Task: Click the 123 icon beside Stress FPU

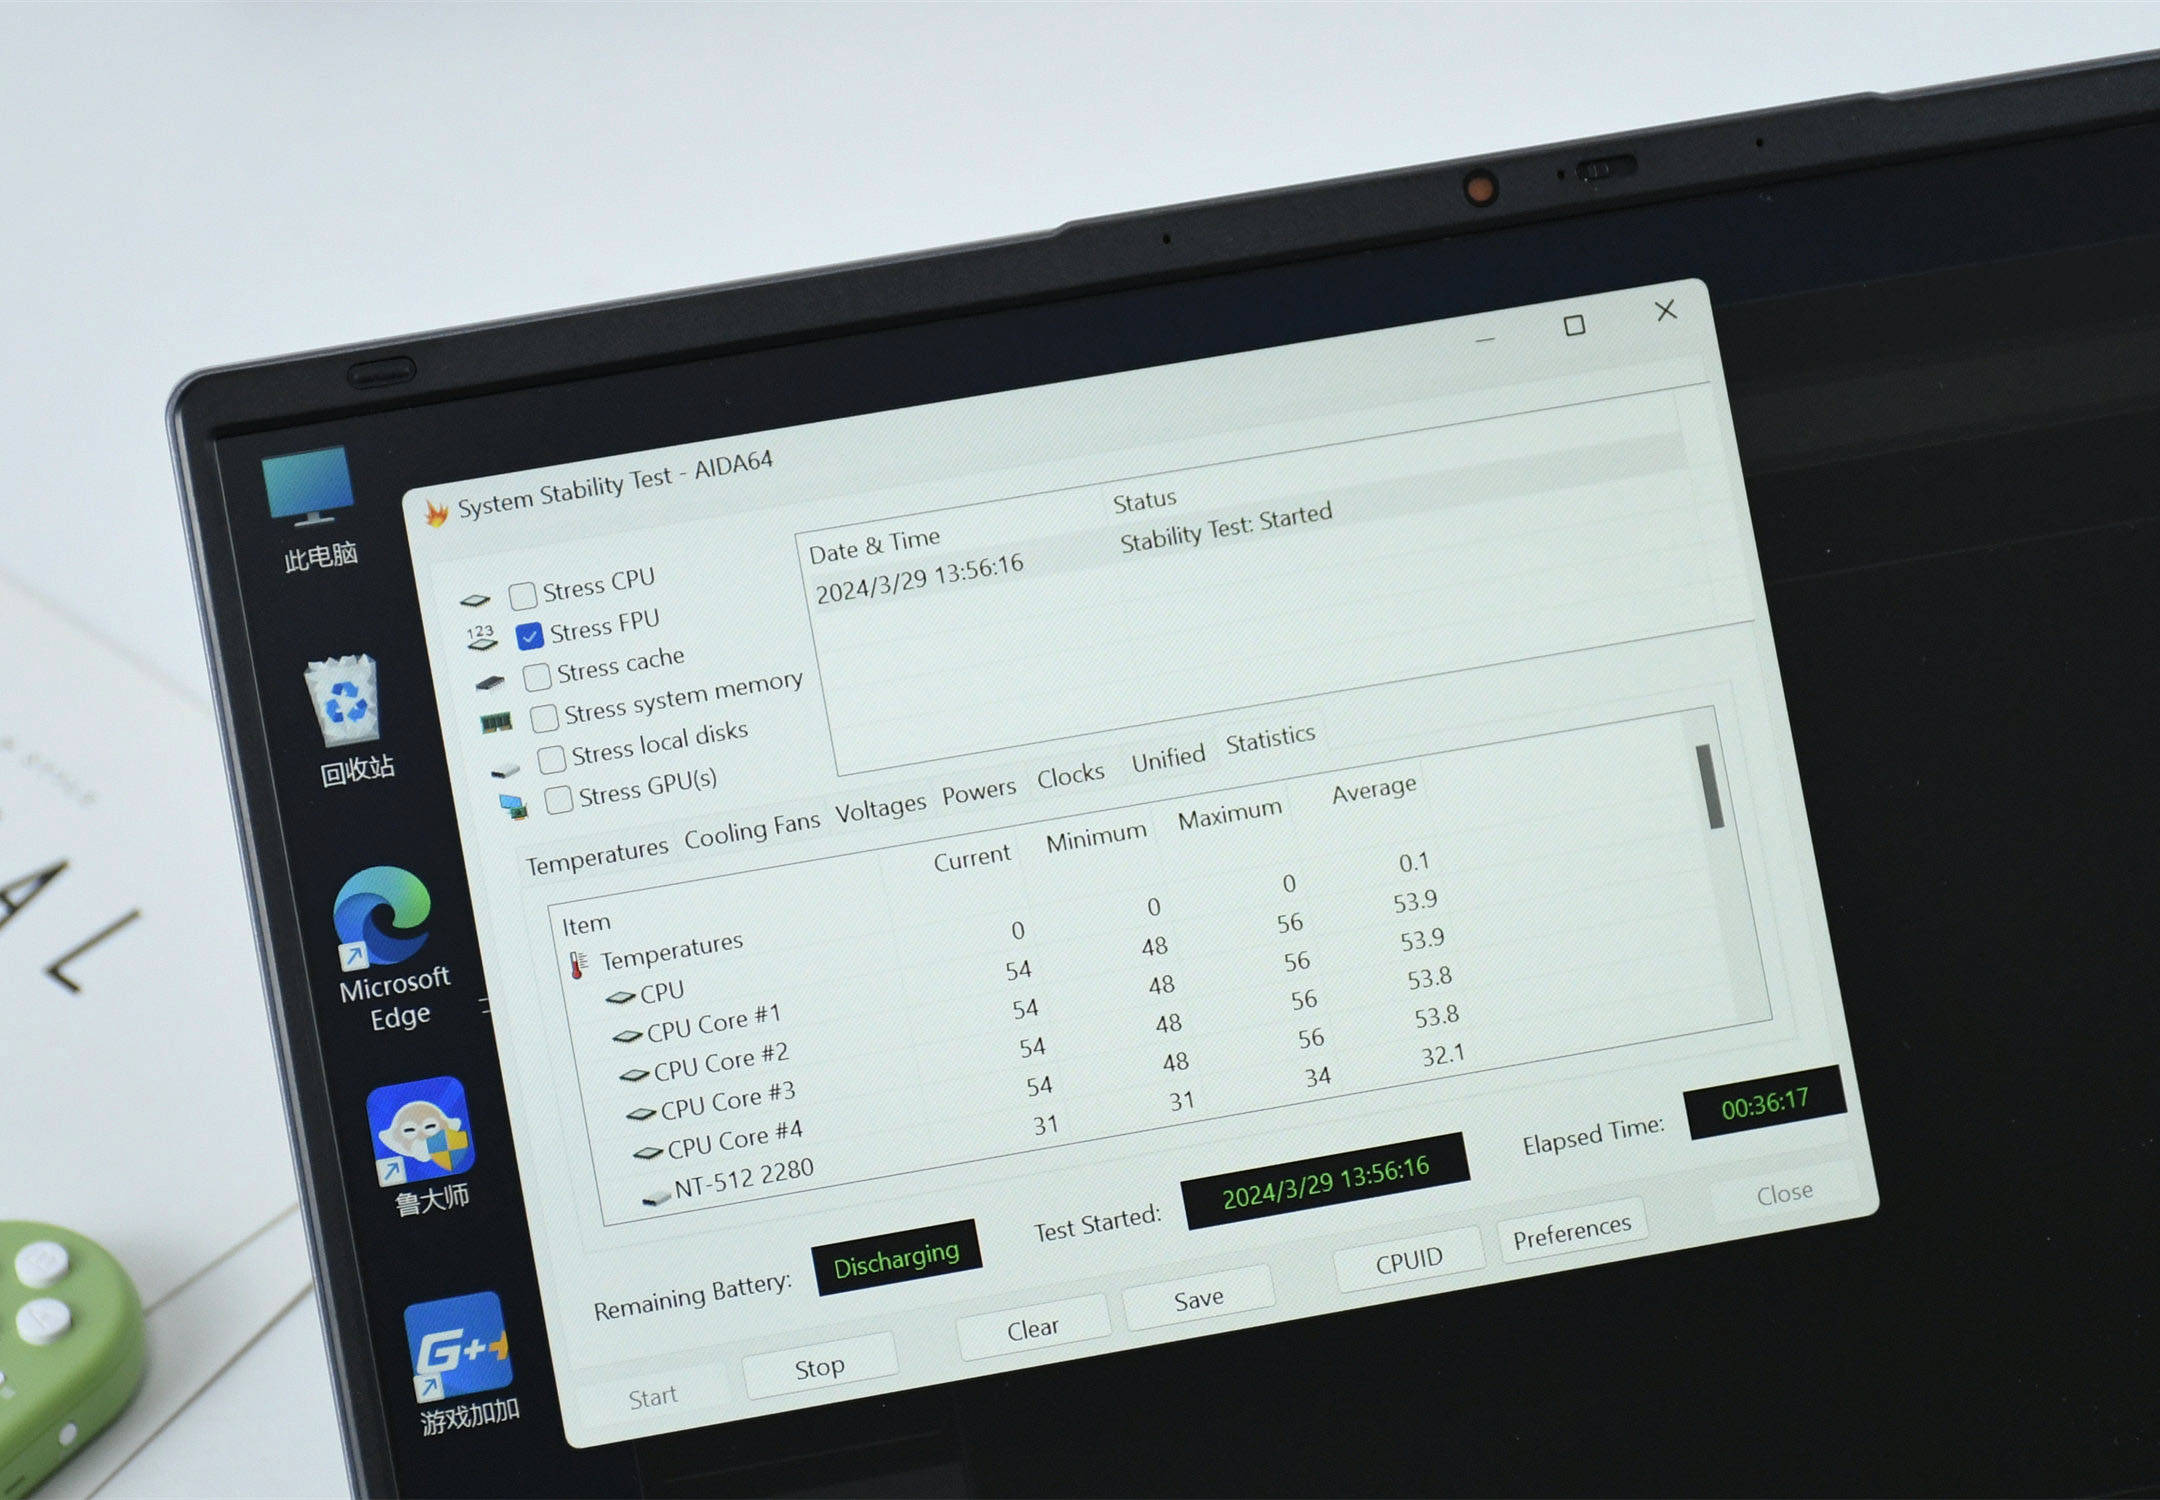Action: pyautogui.click(x=481, y=638)
